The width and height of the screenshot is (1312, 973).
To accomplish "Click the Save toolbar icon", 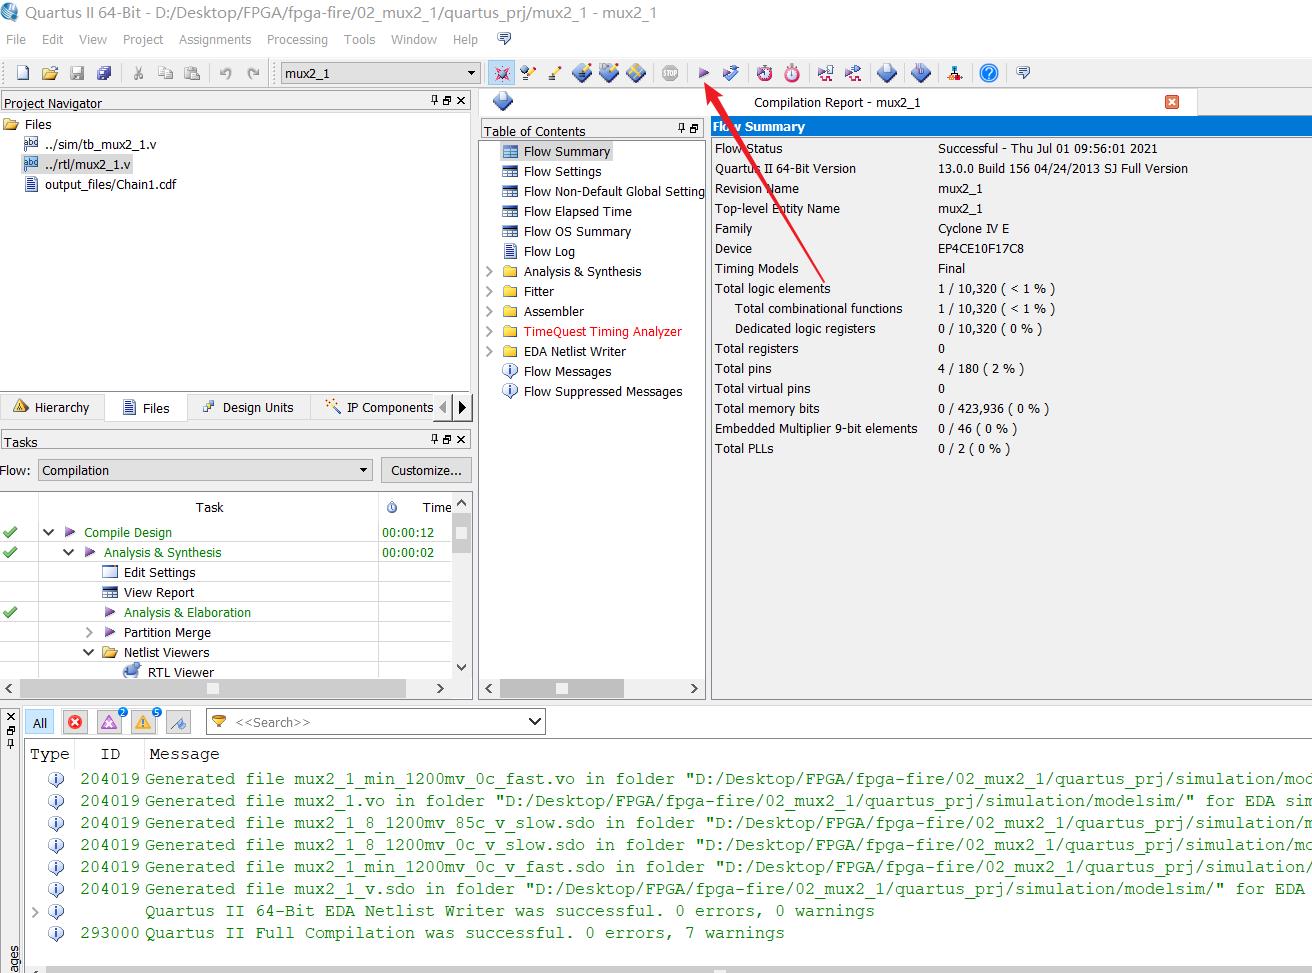I will pyautogui.click(x=77, y=73).
